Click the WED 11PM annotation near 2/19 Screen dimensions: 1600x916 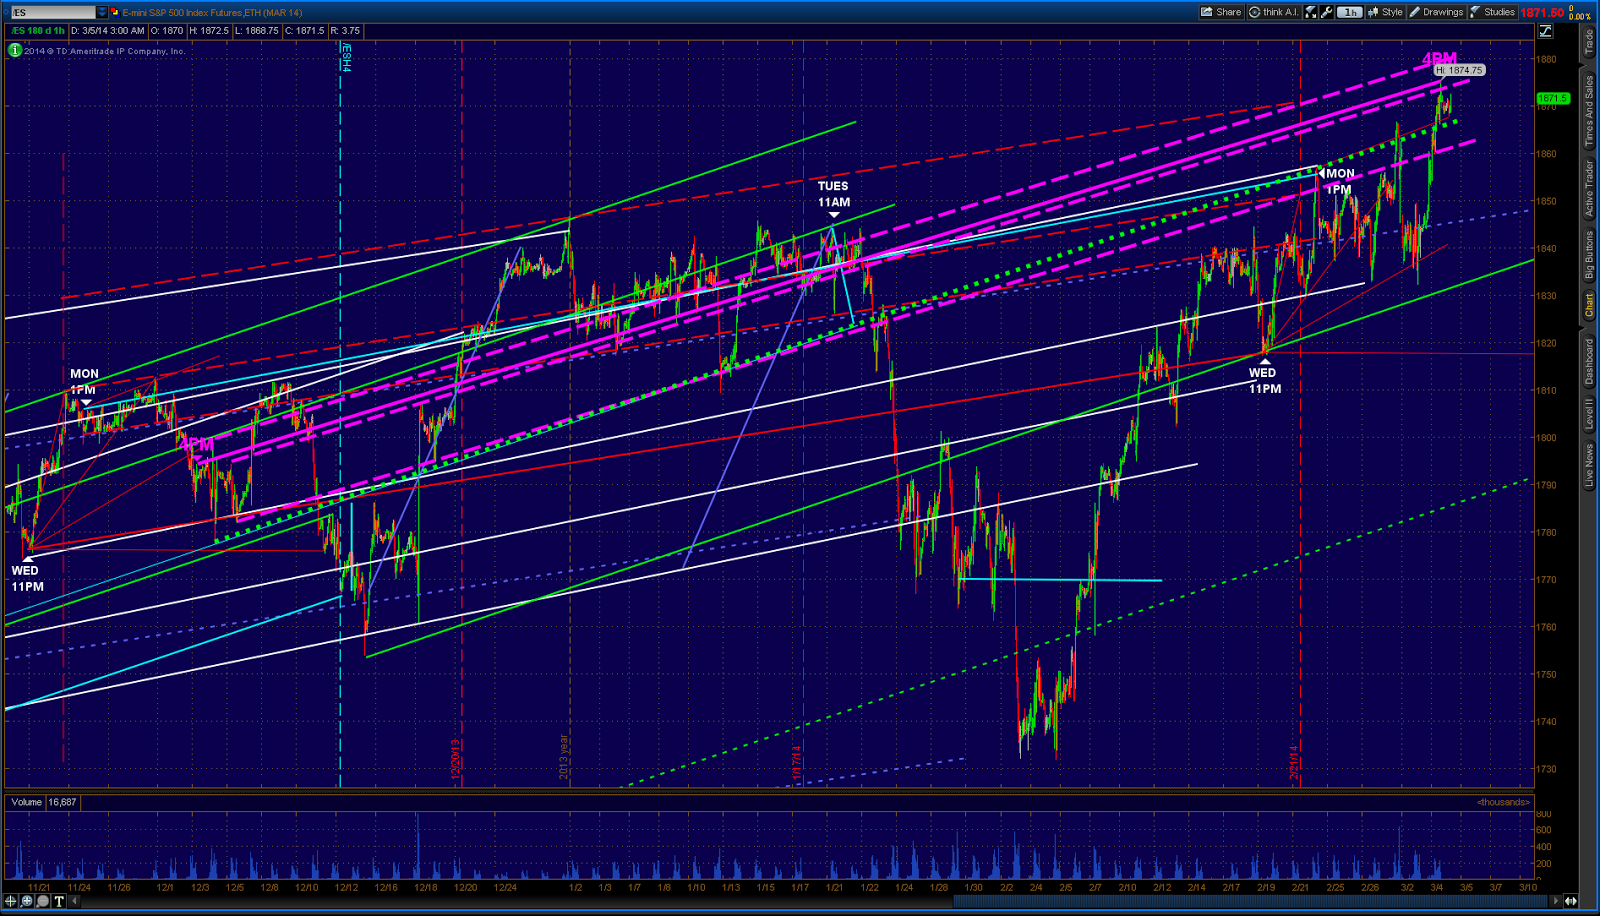(1264, 381)
